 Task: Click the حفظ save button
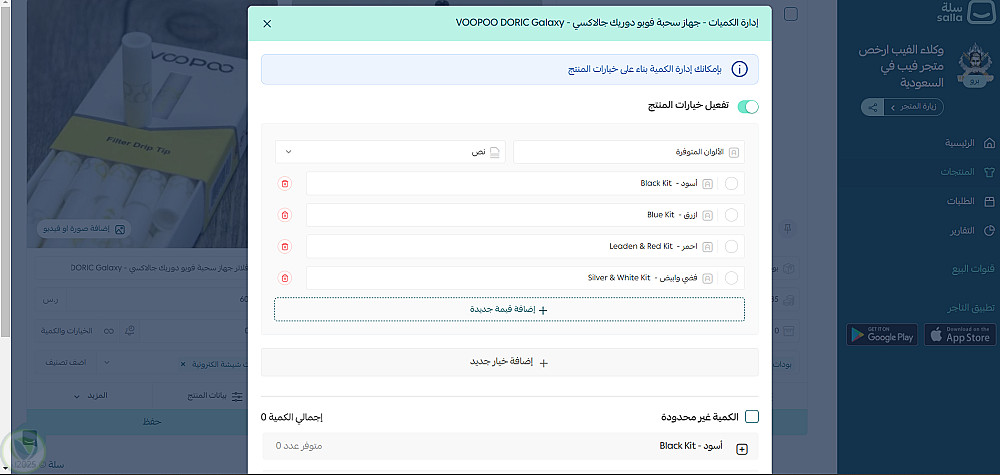click(153, 422)
